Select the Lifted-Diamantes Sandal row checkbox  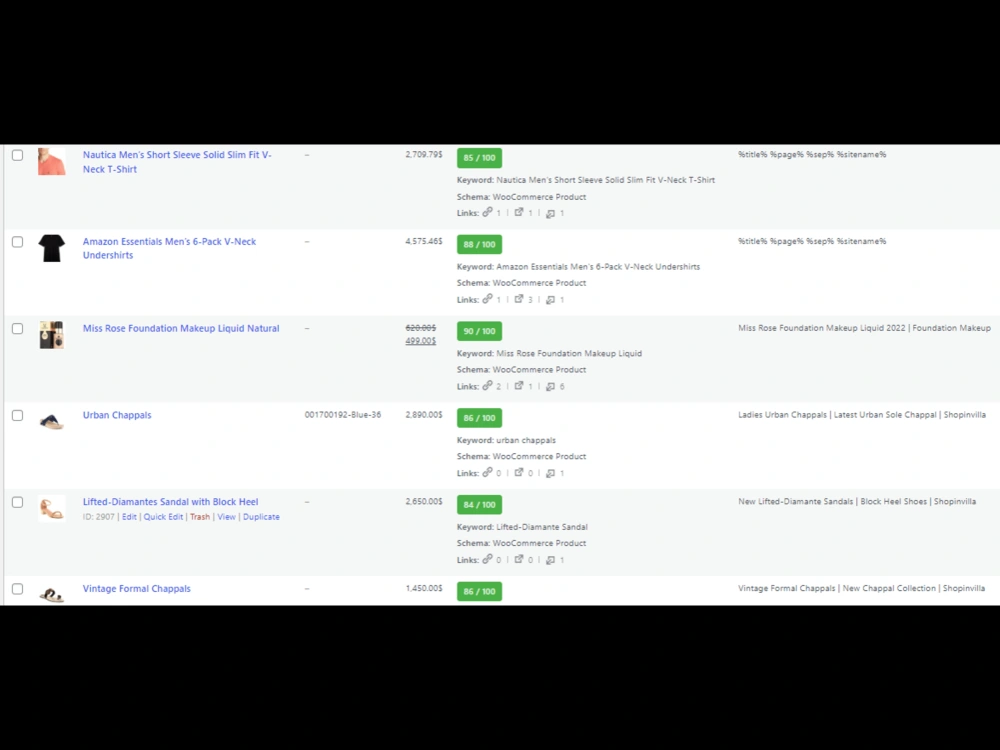(x=17, y=502)
